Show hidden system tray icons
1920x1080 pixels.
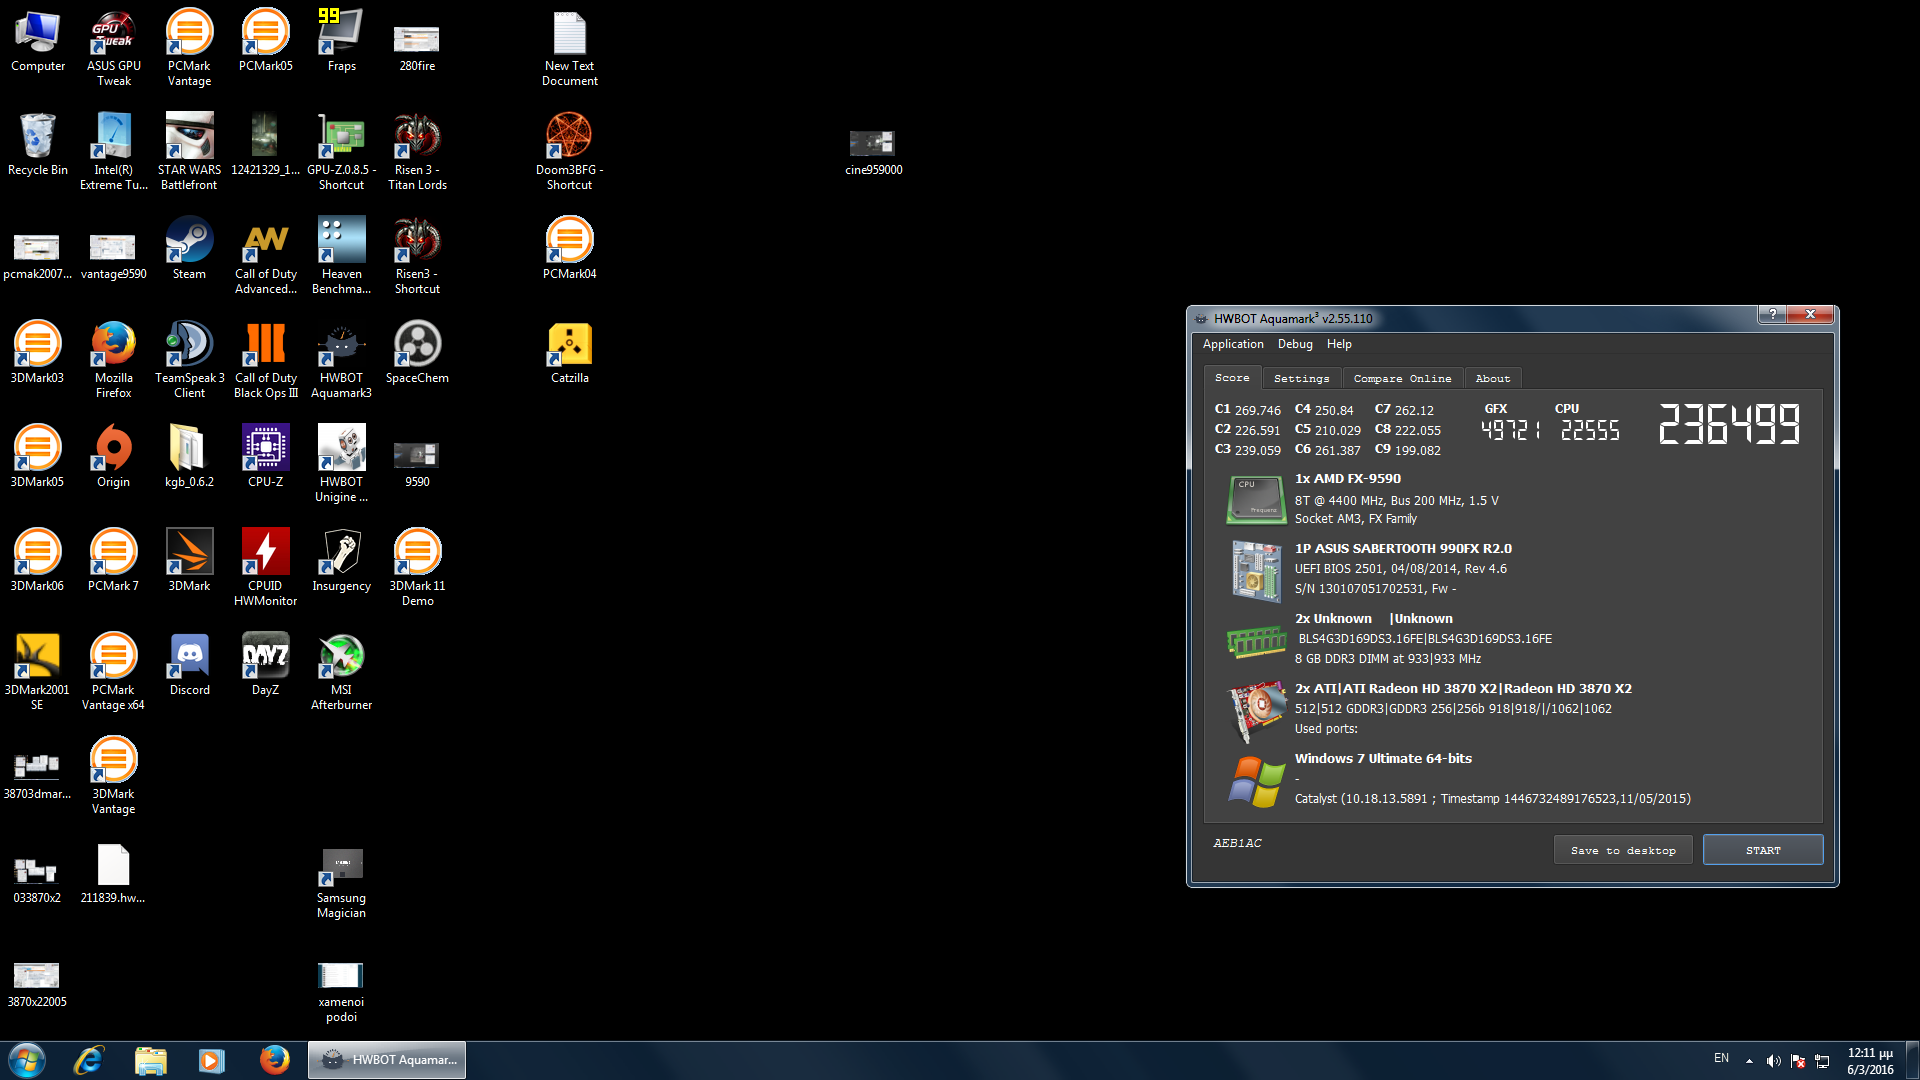[x=1749, y=1061]
